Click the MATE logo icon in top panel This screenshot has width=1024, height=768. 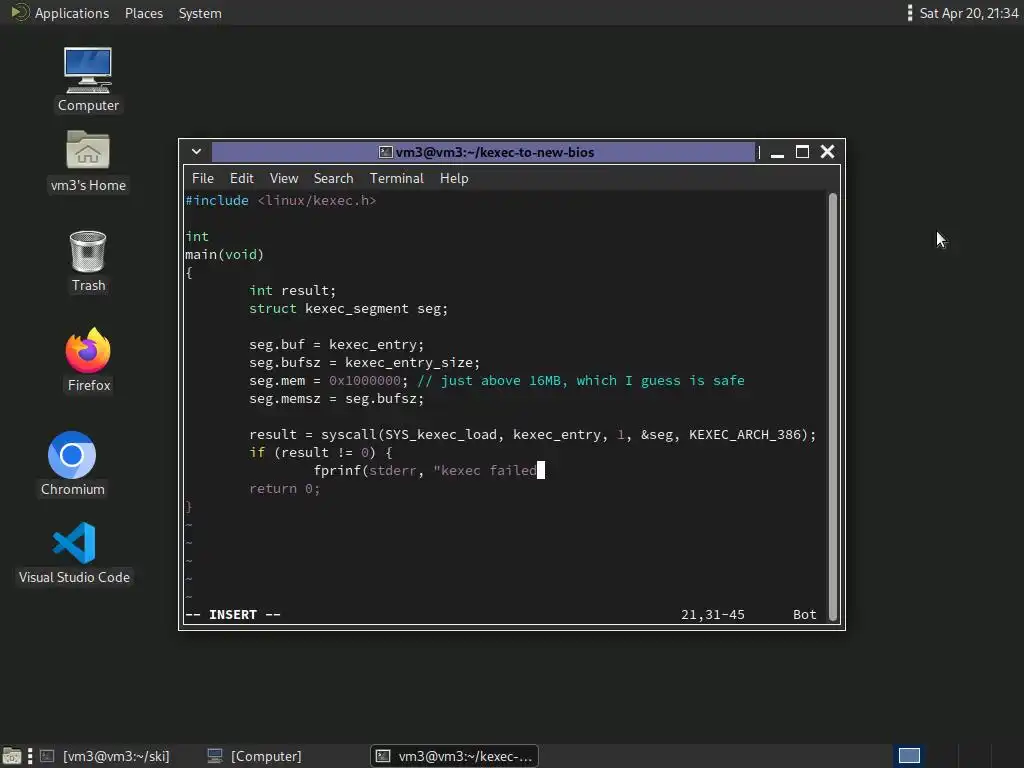[x=20, y=12]
